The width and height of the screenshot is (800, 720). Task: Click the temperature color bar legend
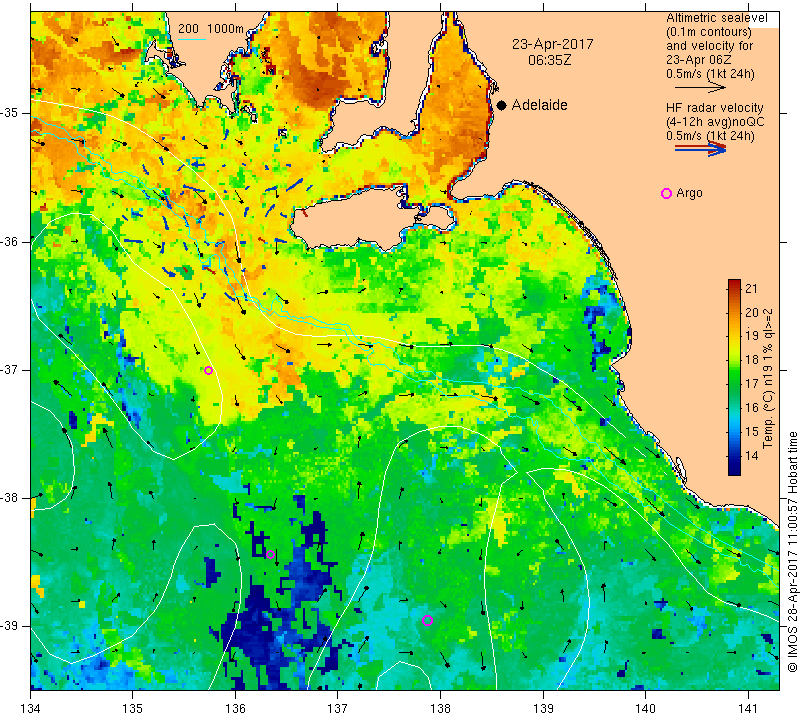(734, 377)
